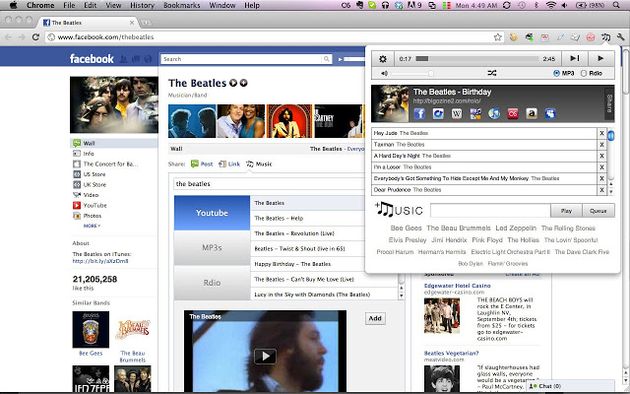
Task: Open the vertical Share tab in player
Action: point(609,104)
